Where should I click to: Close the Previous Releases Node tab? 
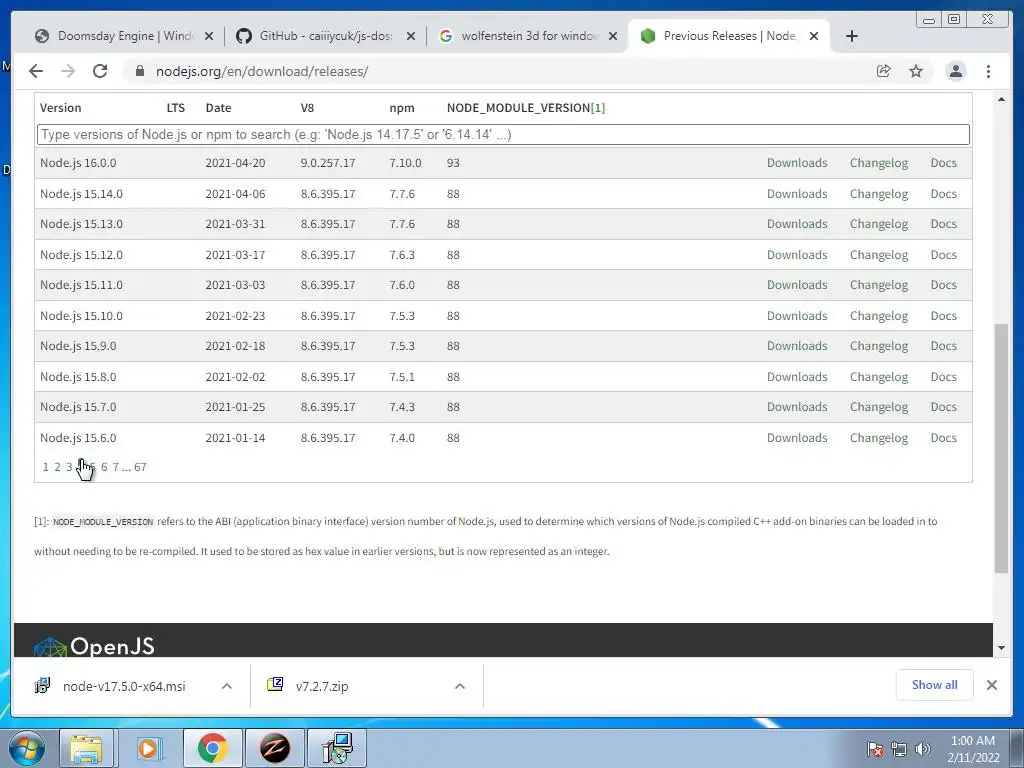pos(814,37)
